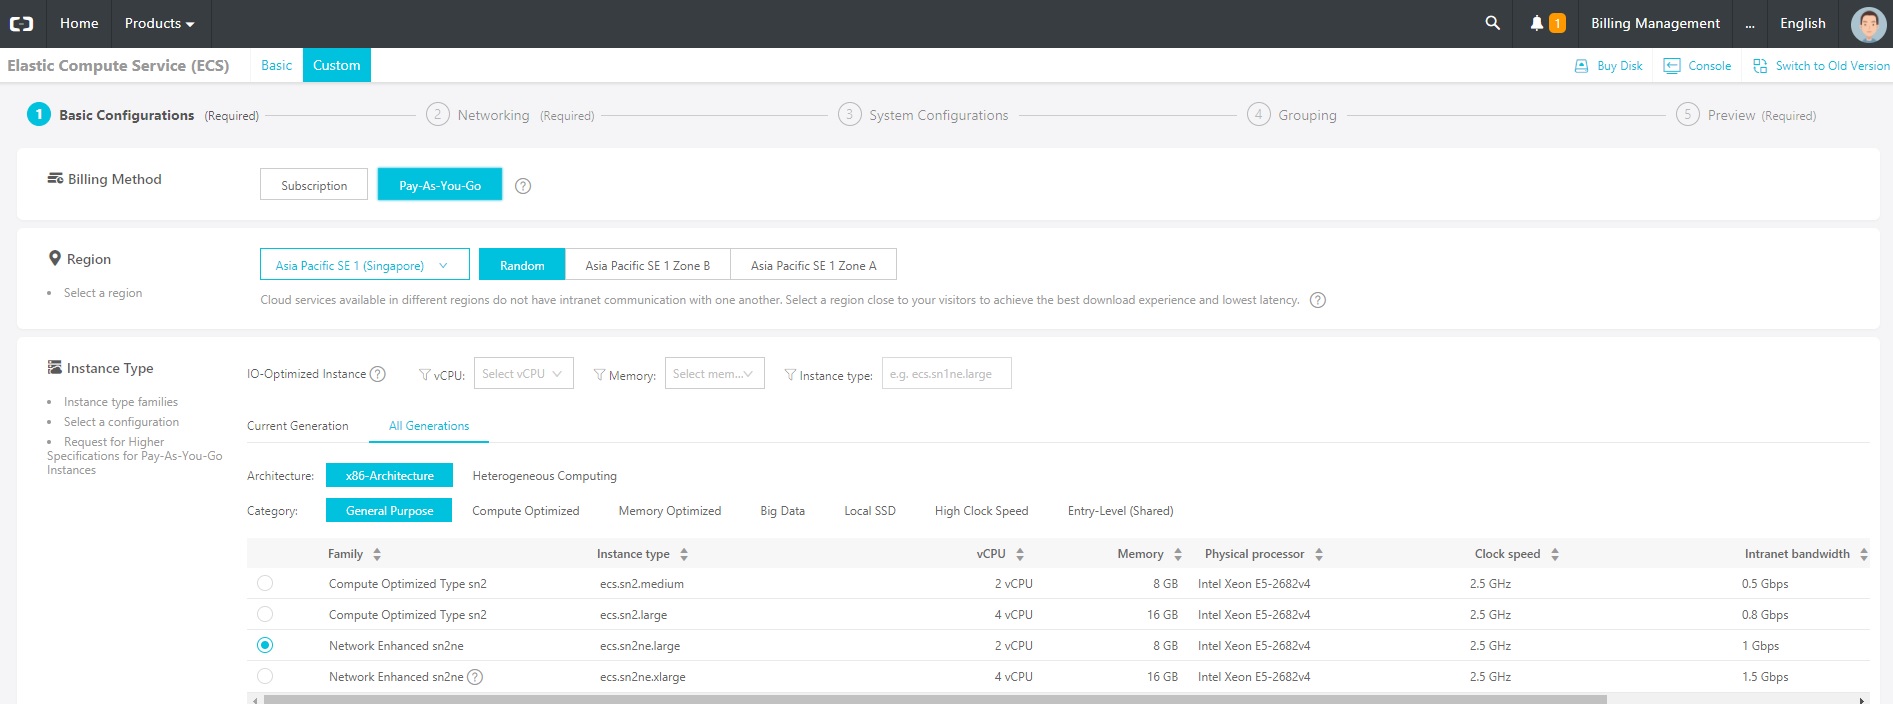Select Compute Optimized category

[x=525, y=511]
